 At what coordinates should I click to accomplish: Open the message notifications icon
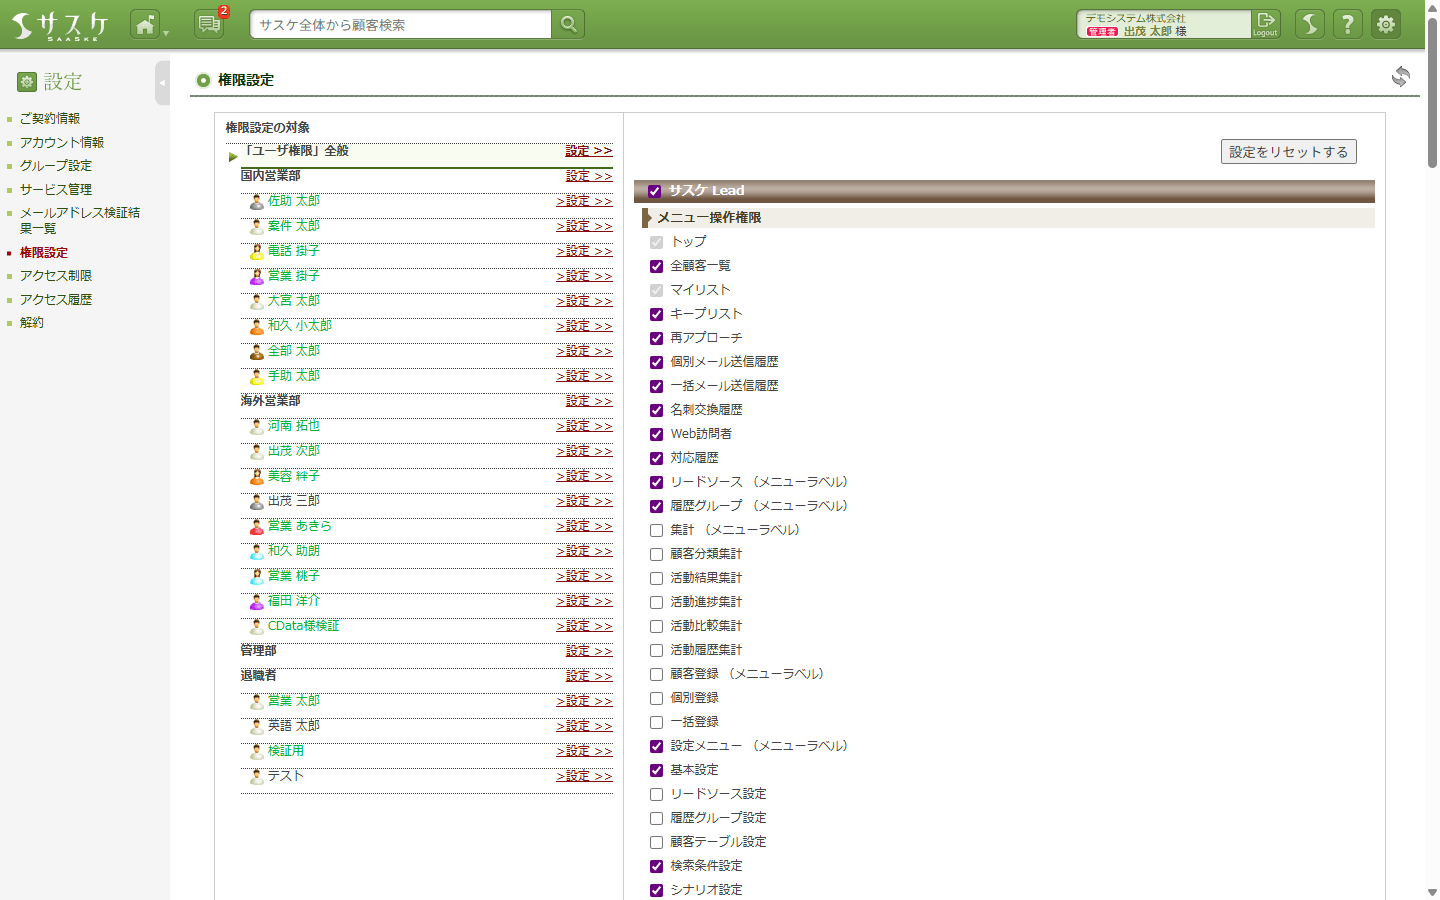point(209,24)
